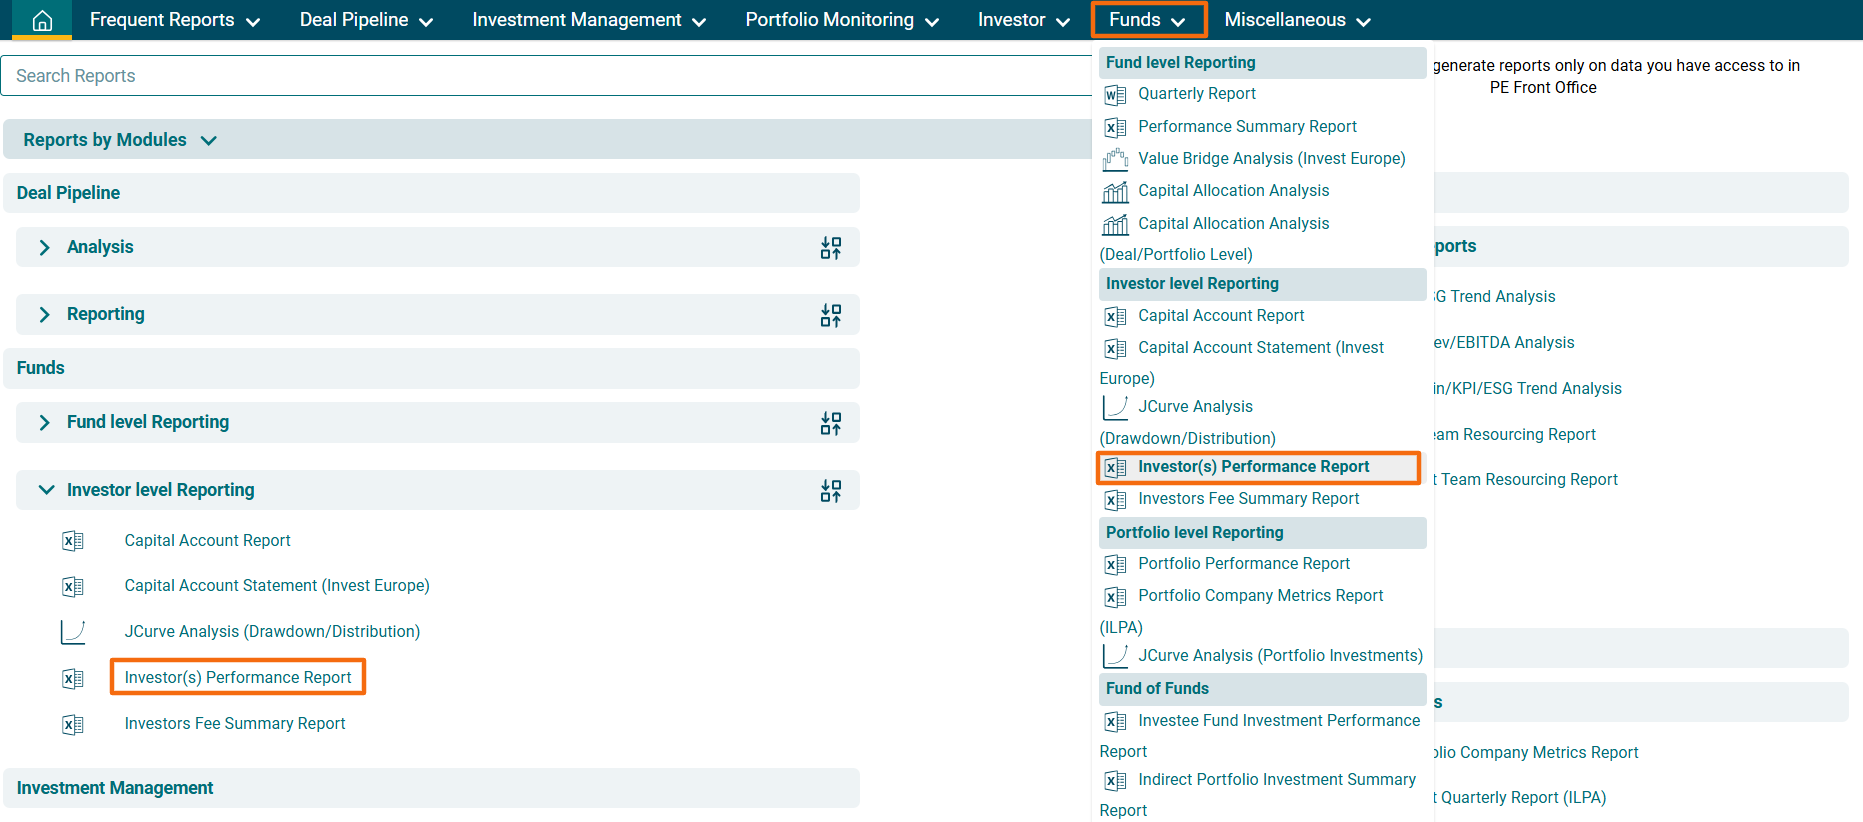Screen dimensions: 1863x822
Task: Expand the Fund level Reporting section
Action: (x=44, y=422)
